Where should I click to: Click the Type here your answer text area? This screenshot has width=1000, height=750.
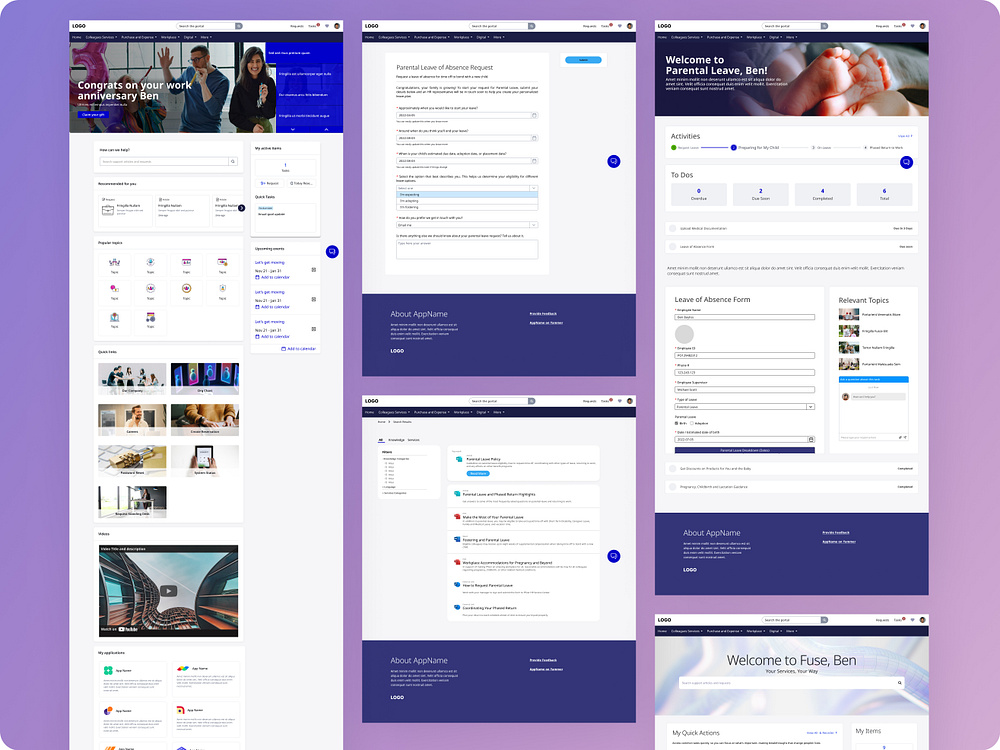(x=466, y=247)
